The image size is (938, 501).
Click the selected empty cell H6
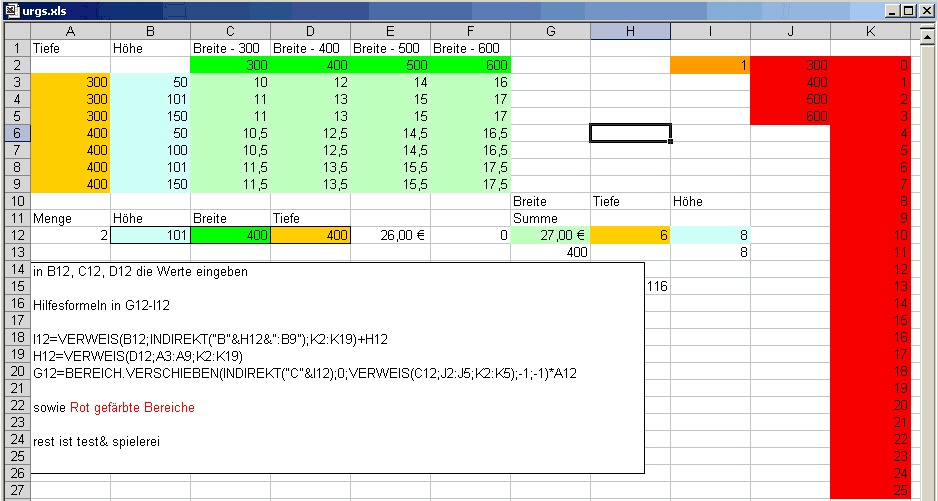pos(631,133)
